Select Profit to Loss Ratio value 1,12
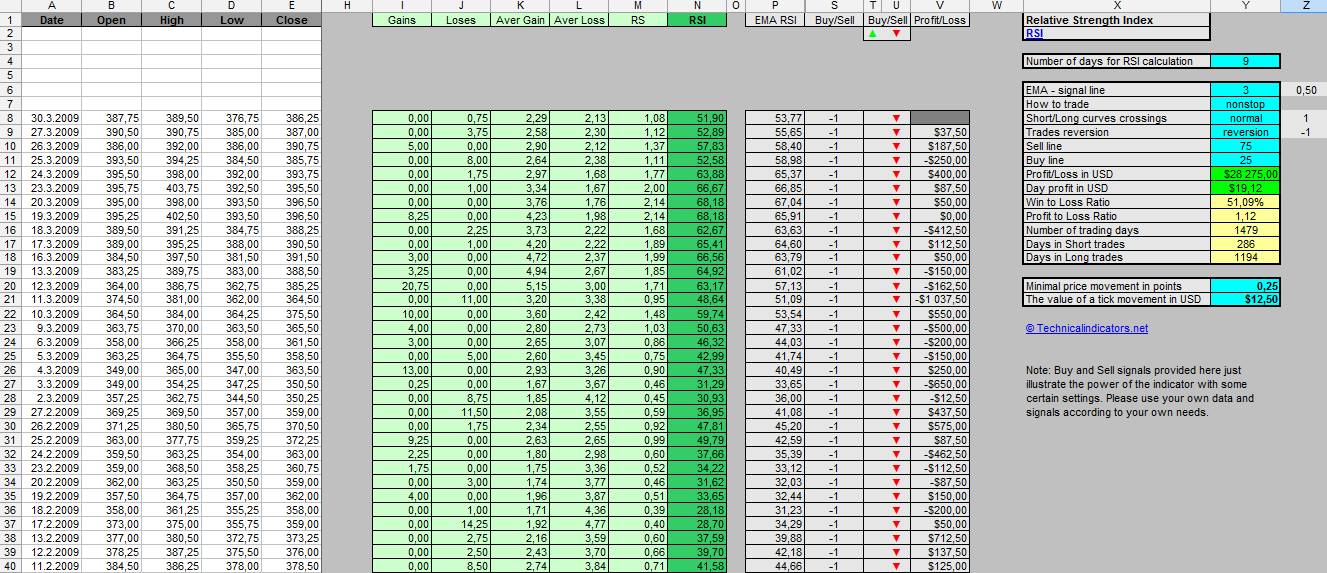Screen dimensions: 1327x573 [1245, 216]
